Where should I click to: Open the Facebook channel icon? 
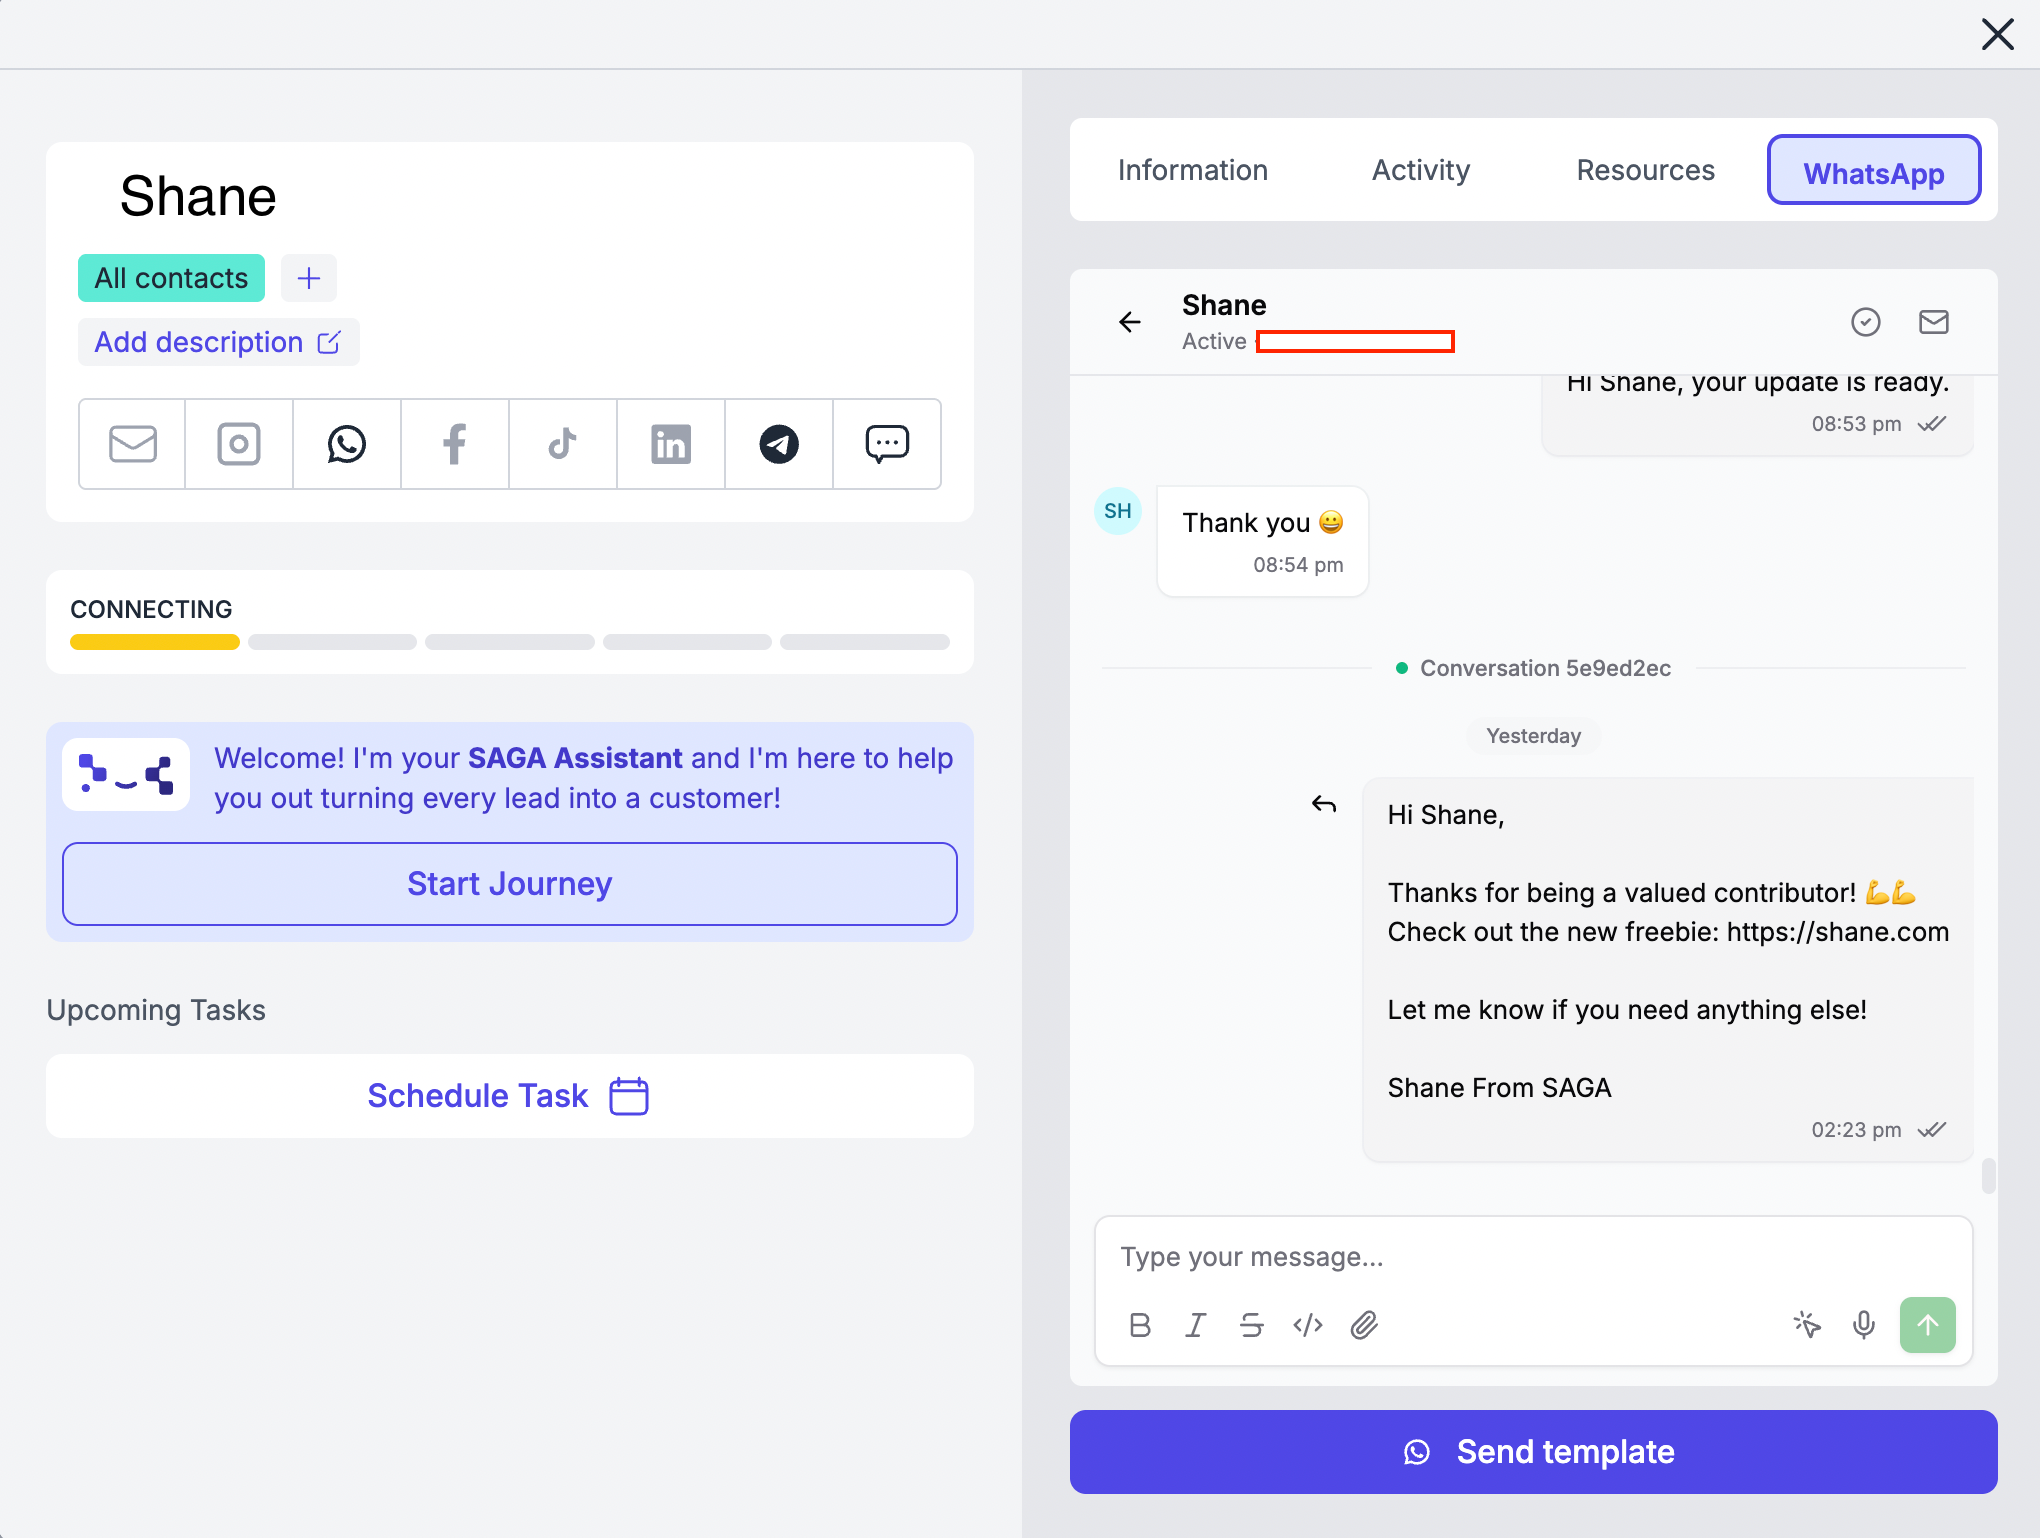click(455, 444)
